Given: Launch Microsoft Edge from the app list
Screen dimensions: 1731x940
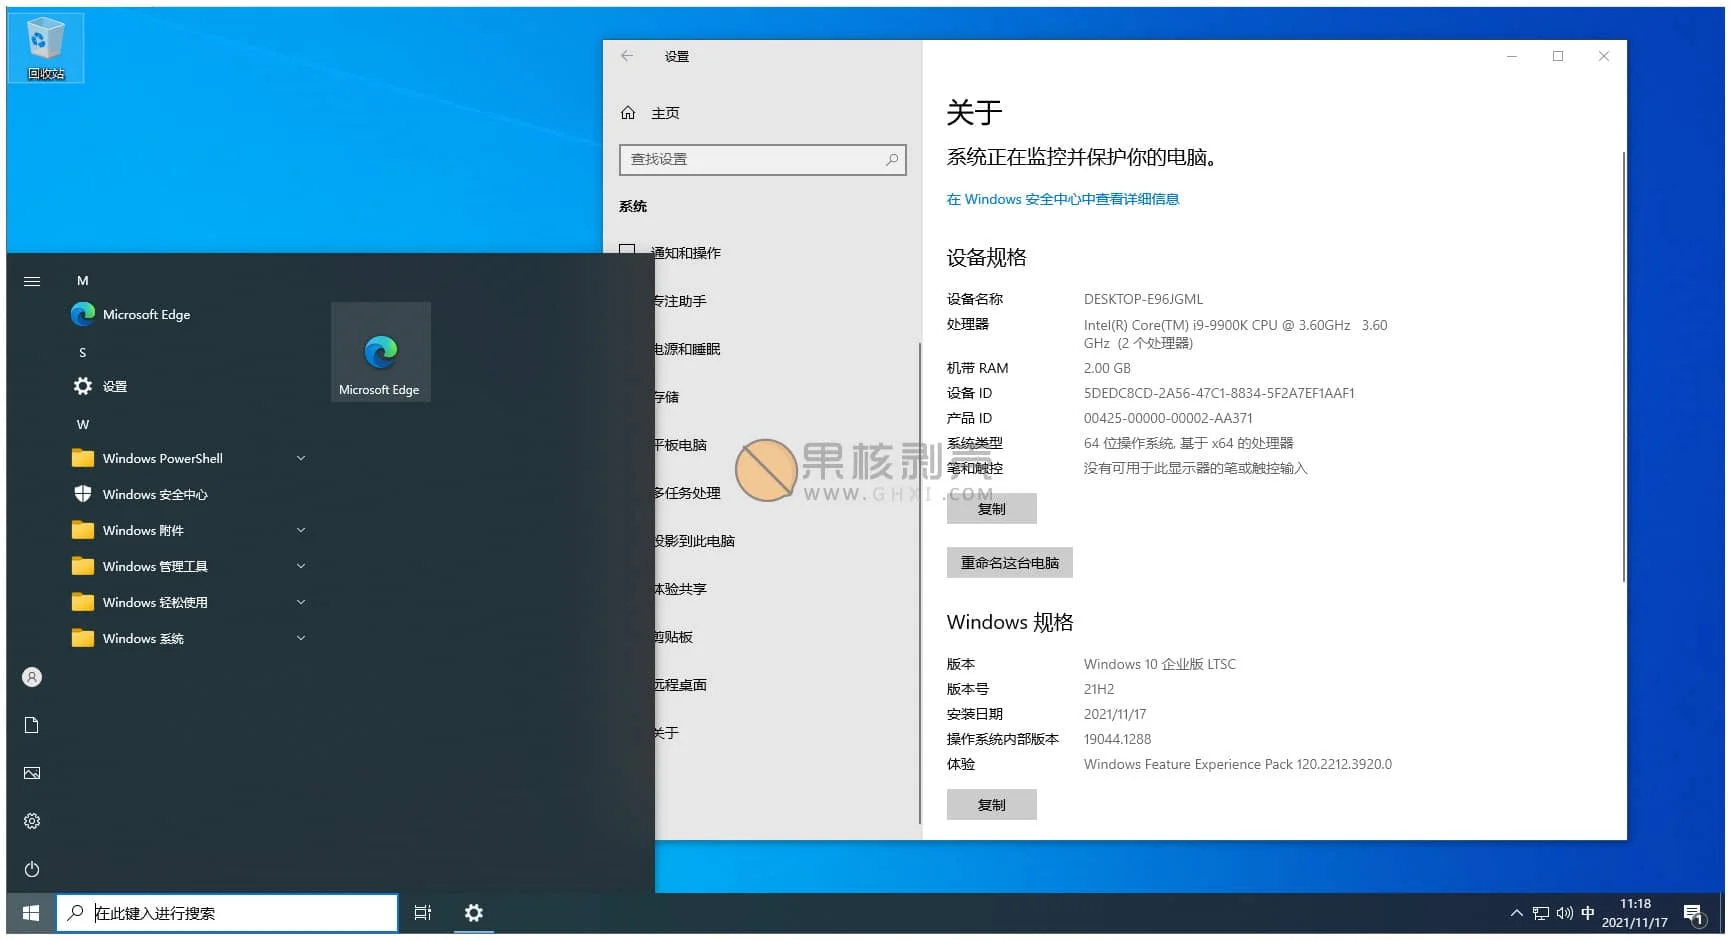Looking at the screenshot, I should (x=146, y=314).
